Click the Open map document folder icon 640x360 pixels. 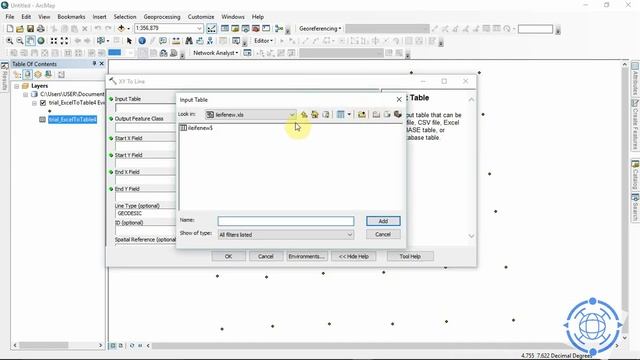click(20, 29)
